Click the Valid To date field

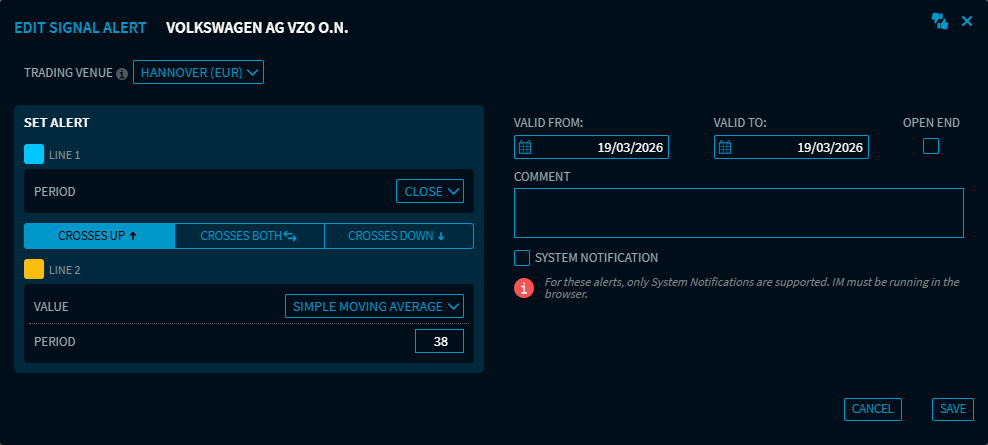[x=791, y=147]
